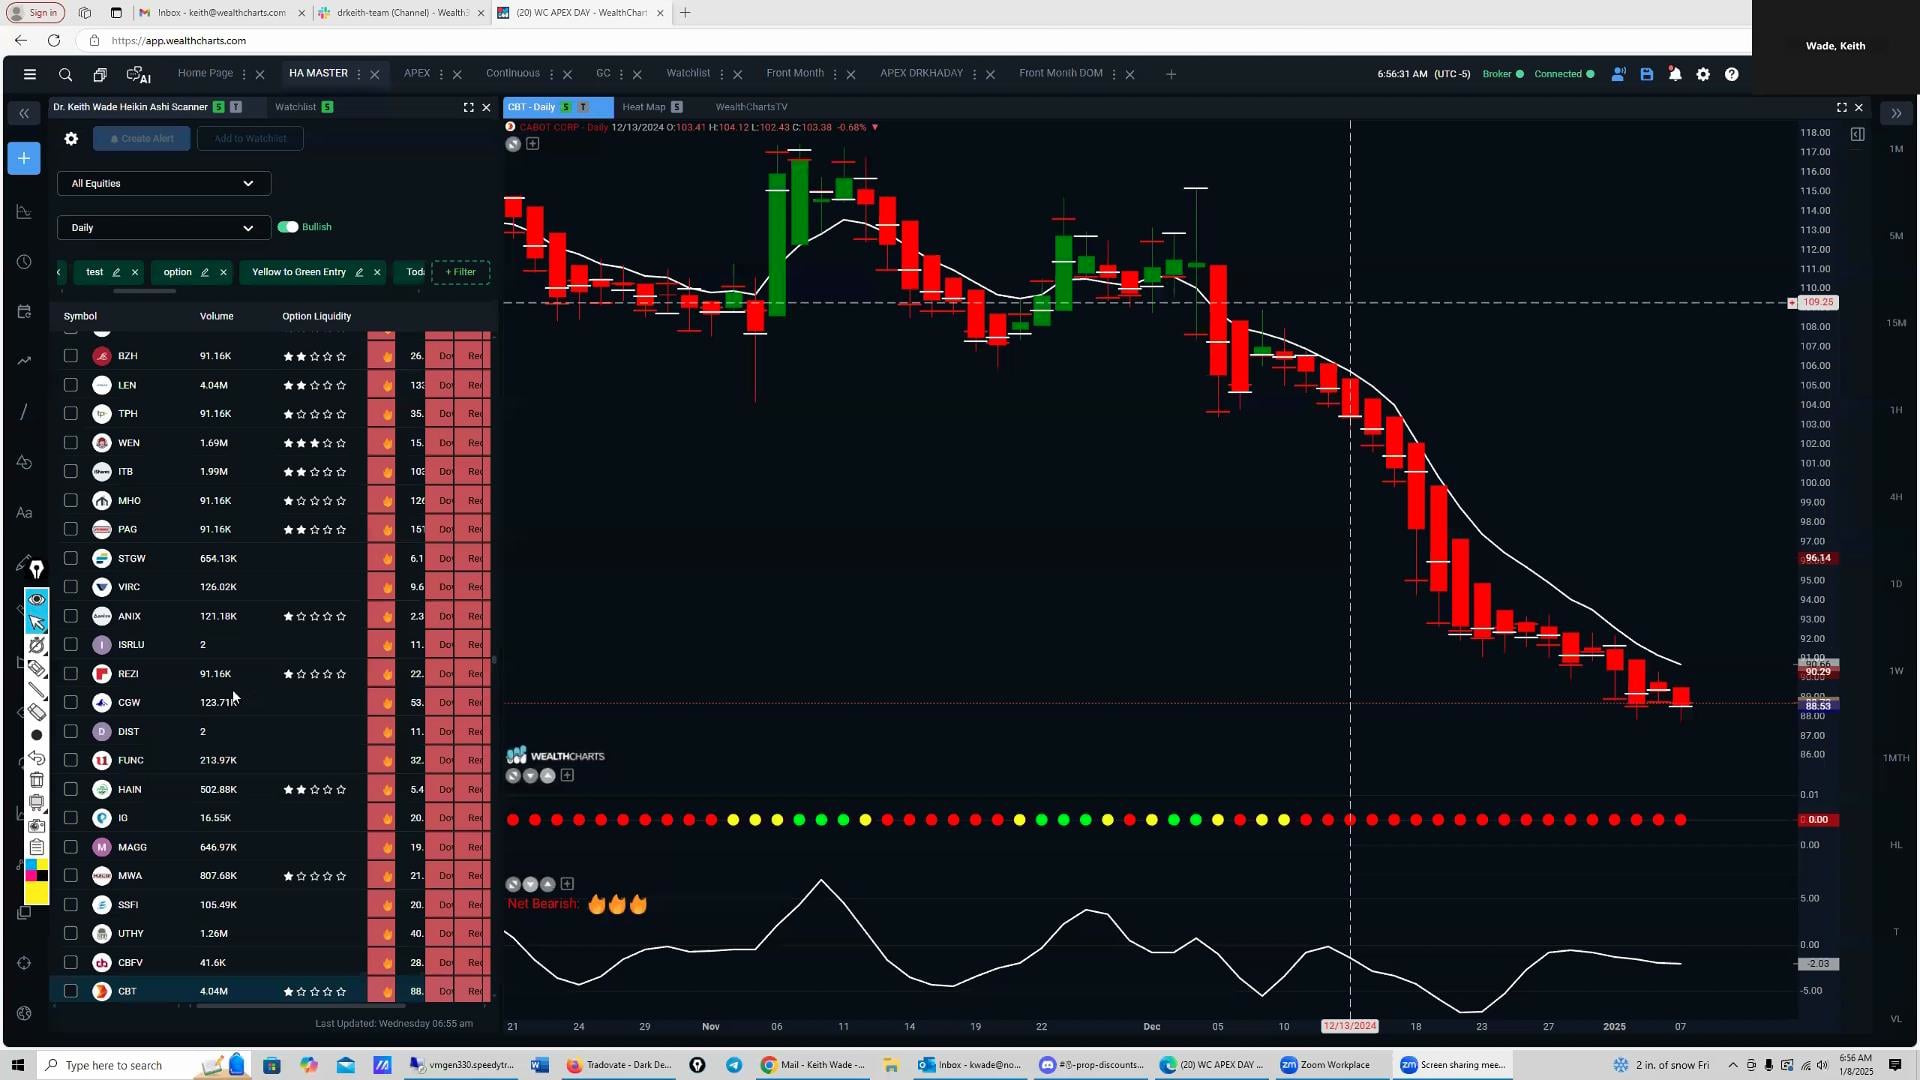
Task: Select the line drawing tool in annotation toolbar
Action: 37,690
